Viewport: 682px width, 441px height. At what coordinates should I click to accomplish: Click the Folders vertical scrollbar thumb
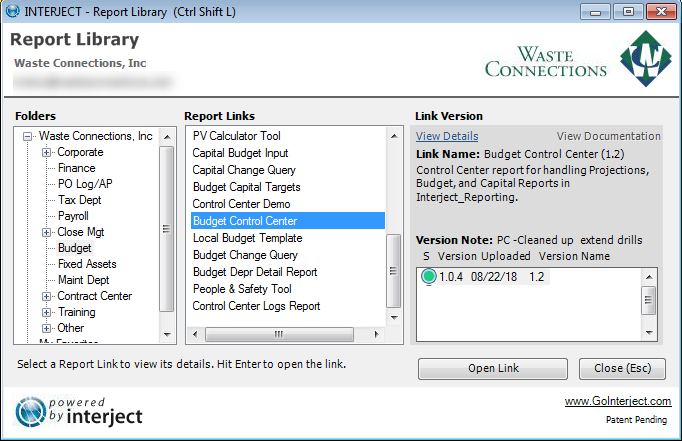click(167, 229)
